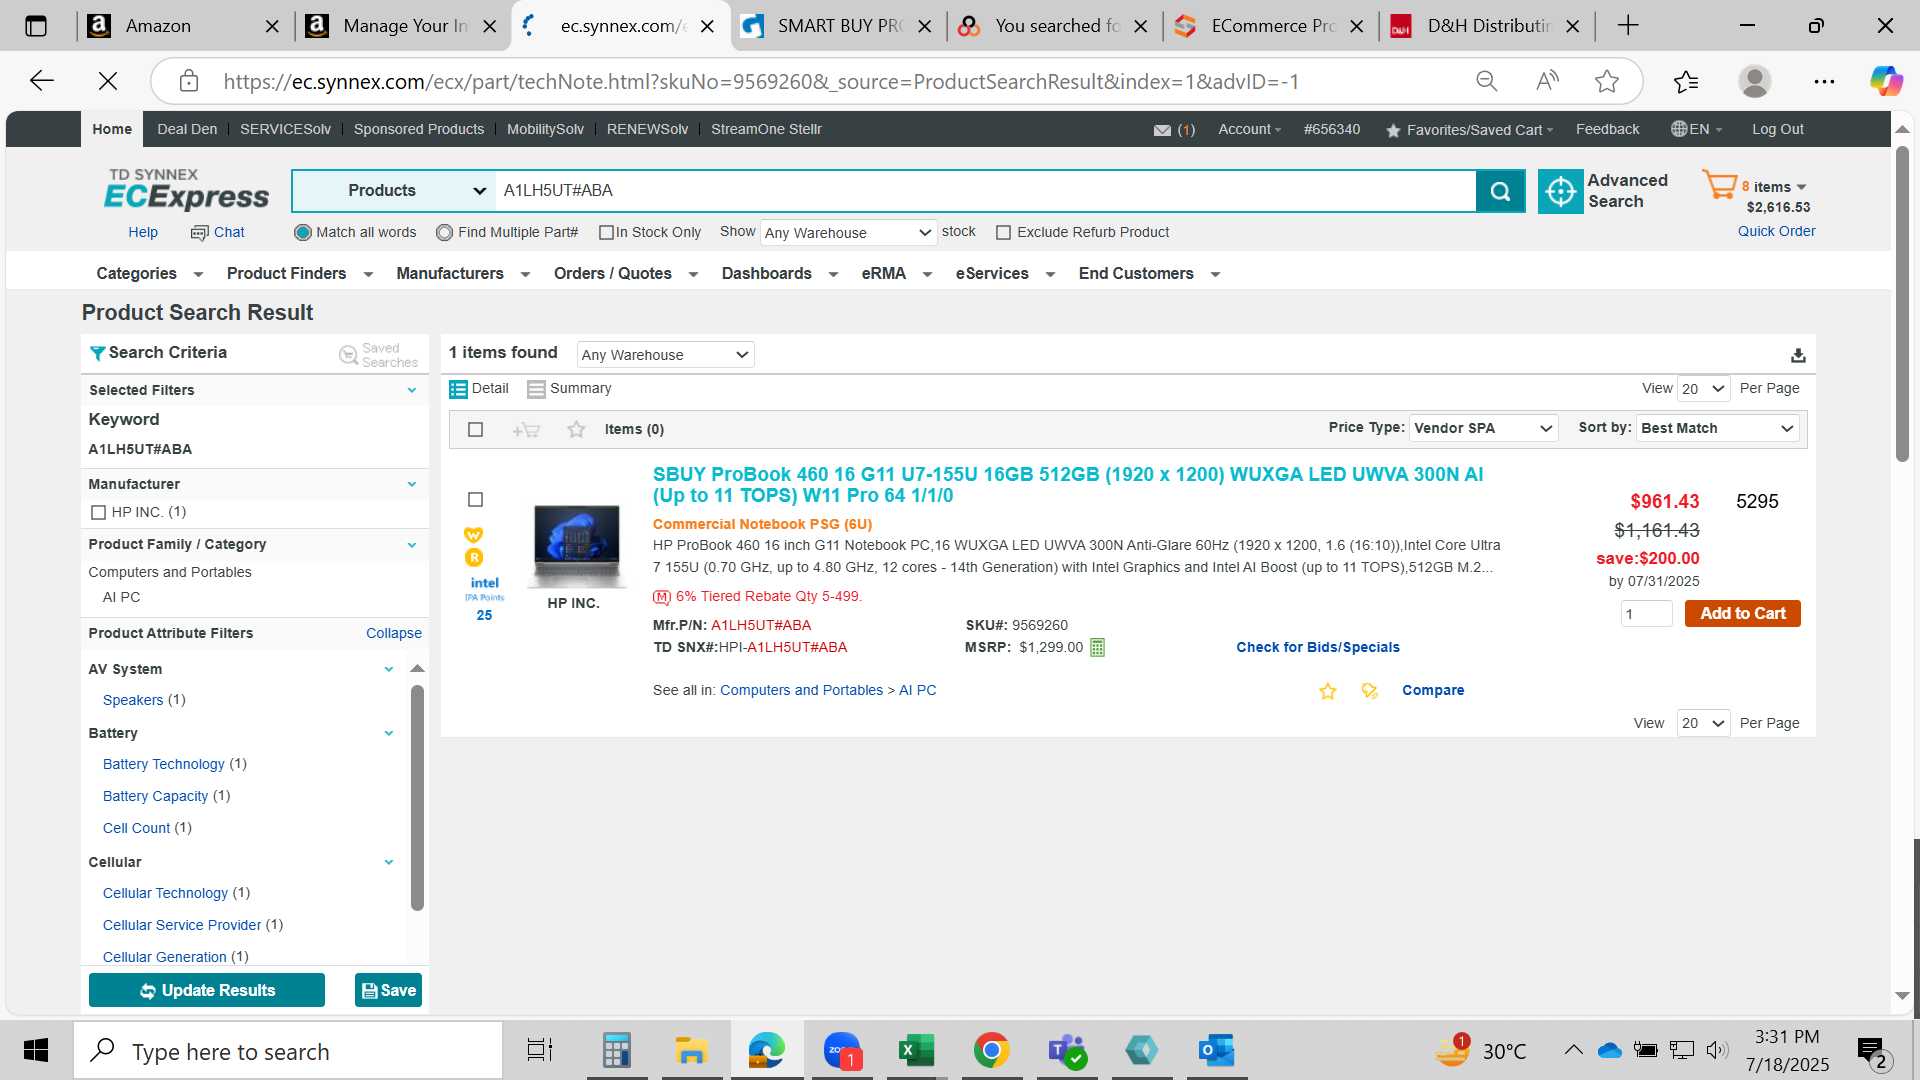Check the HP INC. manufacturer filter

(x=98, y=513)
